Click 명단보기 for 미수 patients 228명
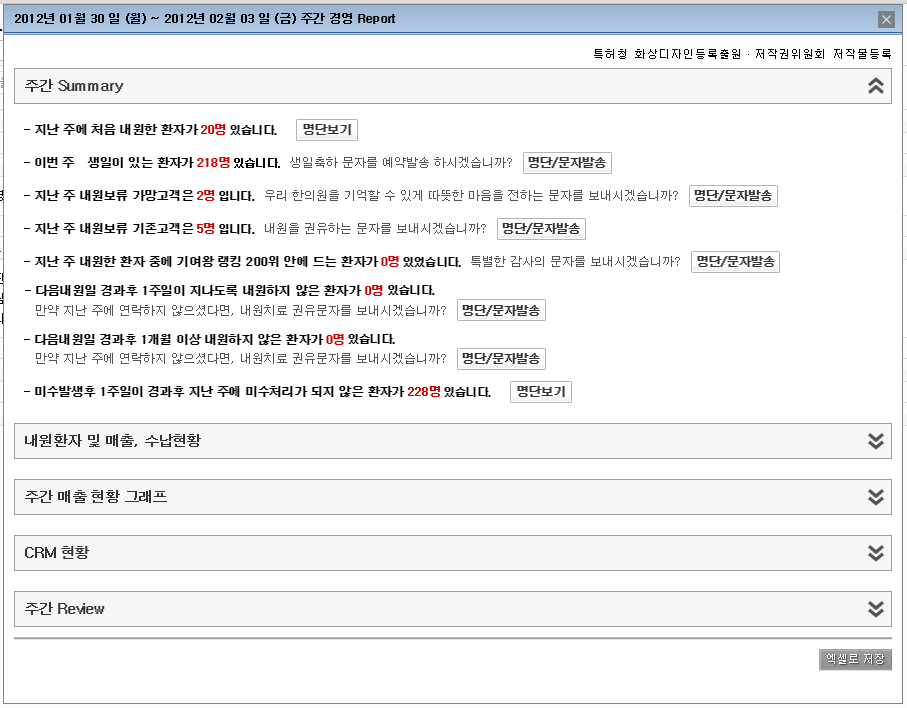Viewport: 907px width, 708px height. 541,392
